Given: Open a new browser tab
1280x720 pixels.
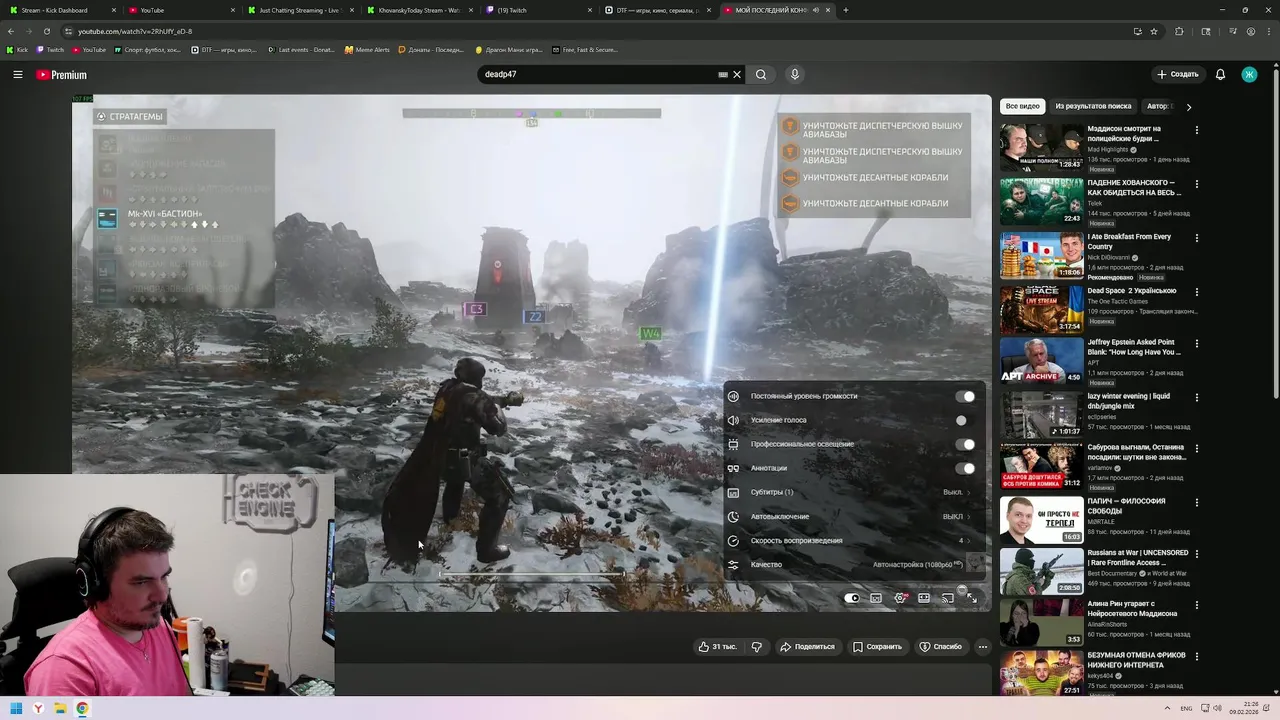Looking at the screenshot, I should click(x=846, y=10).
